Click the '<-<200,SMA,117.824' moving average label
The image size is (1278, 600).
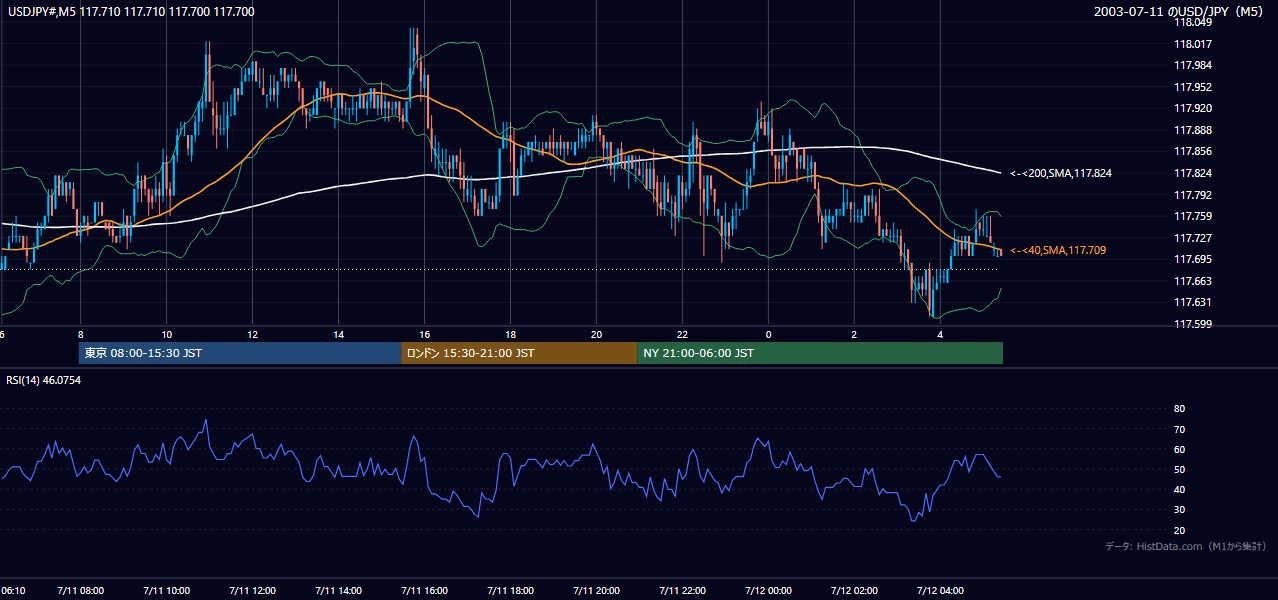(x=1061, y=173)
